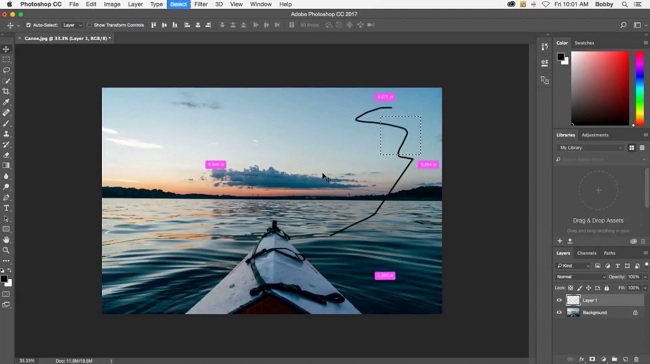Open the Fill slider dropdown arrow

pos(645,288)
